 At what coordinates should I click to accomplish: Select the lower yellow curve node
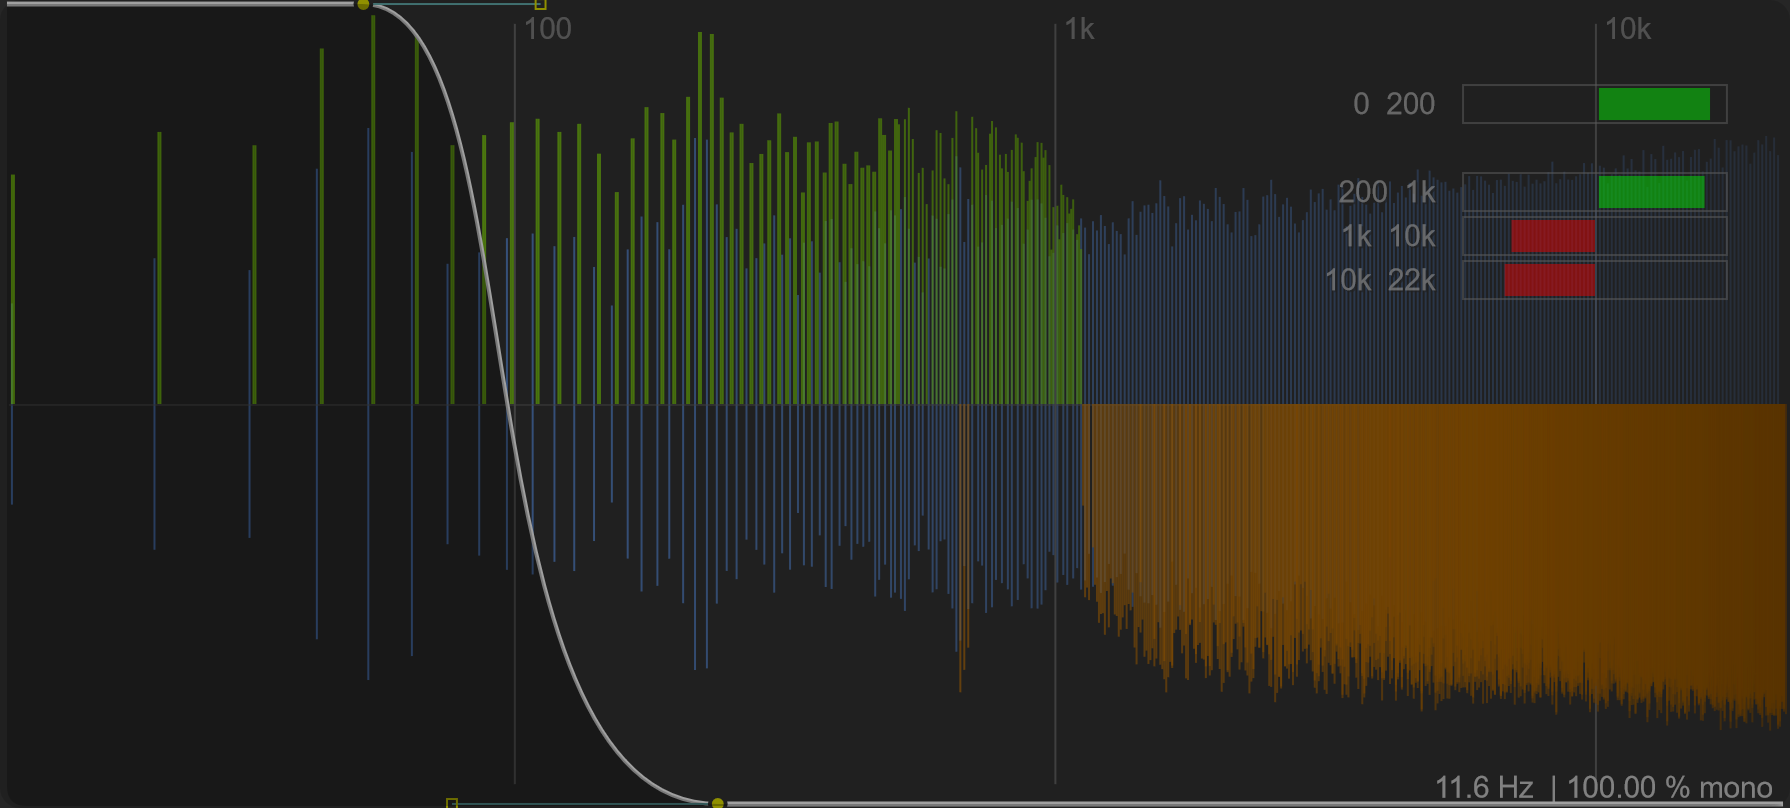[717, 802]
